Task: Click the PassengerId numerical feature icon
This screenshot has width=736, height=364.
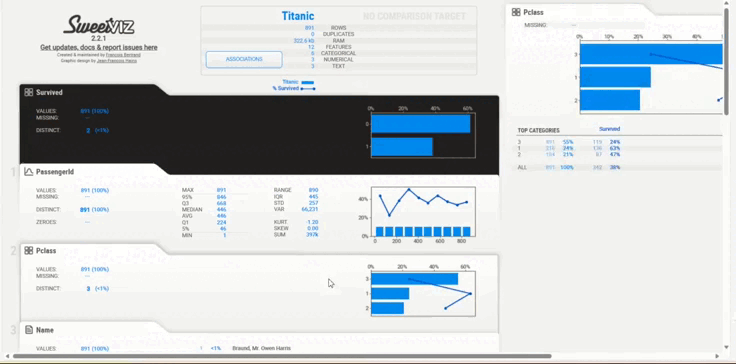Action: coord(29,172)
